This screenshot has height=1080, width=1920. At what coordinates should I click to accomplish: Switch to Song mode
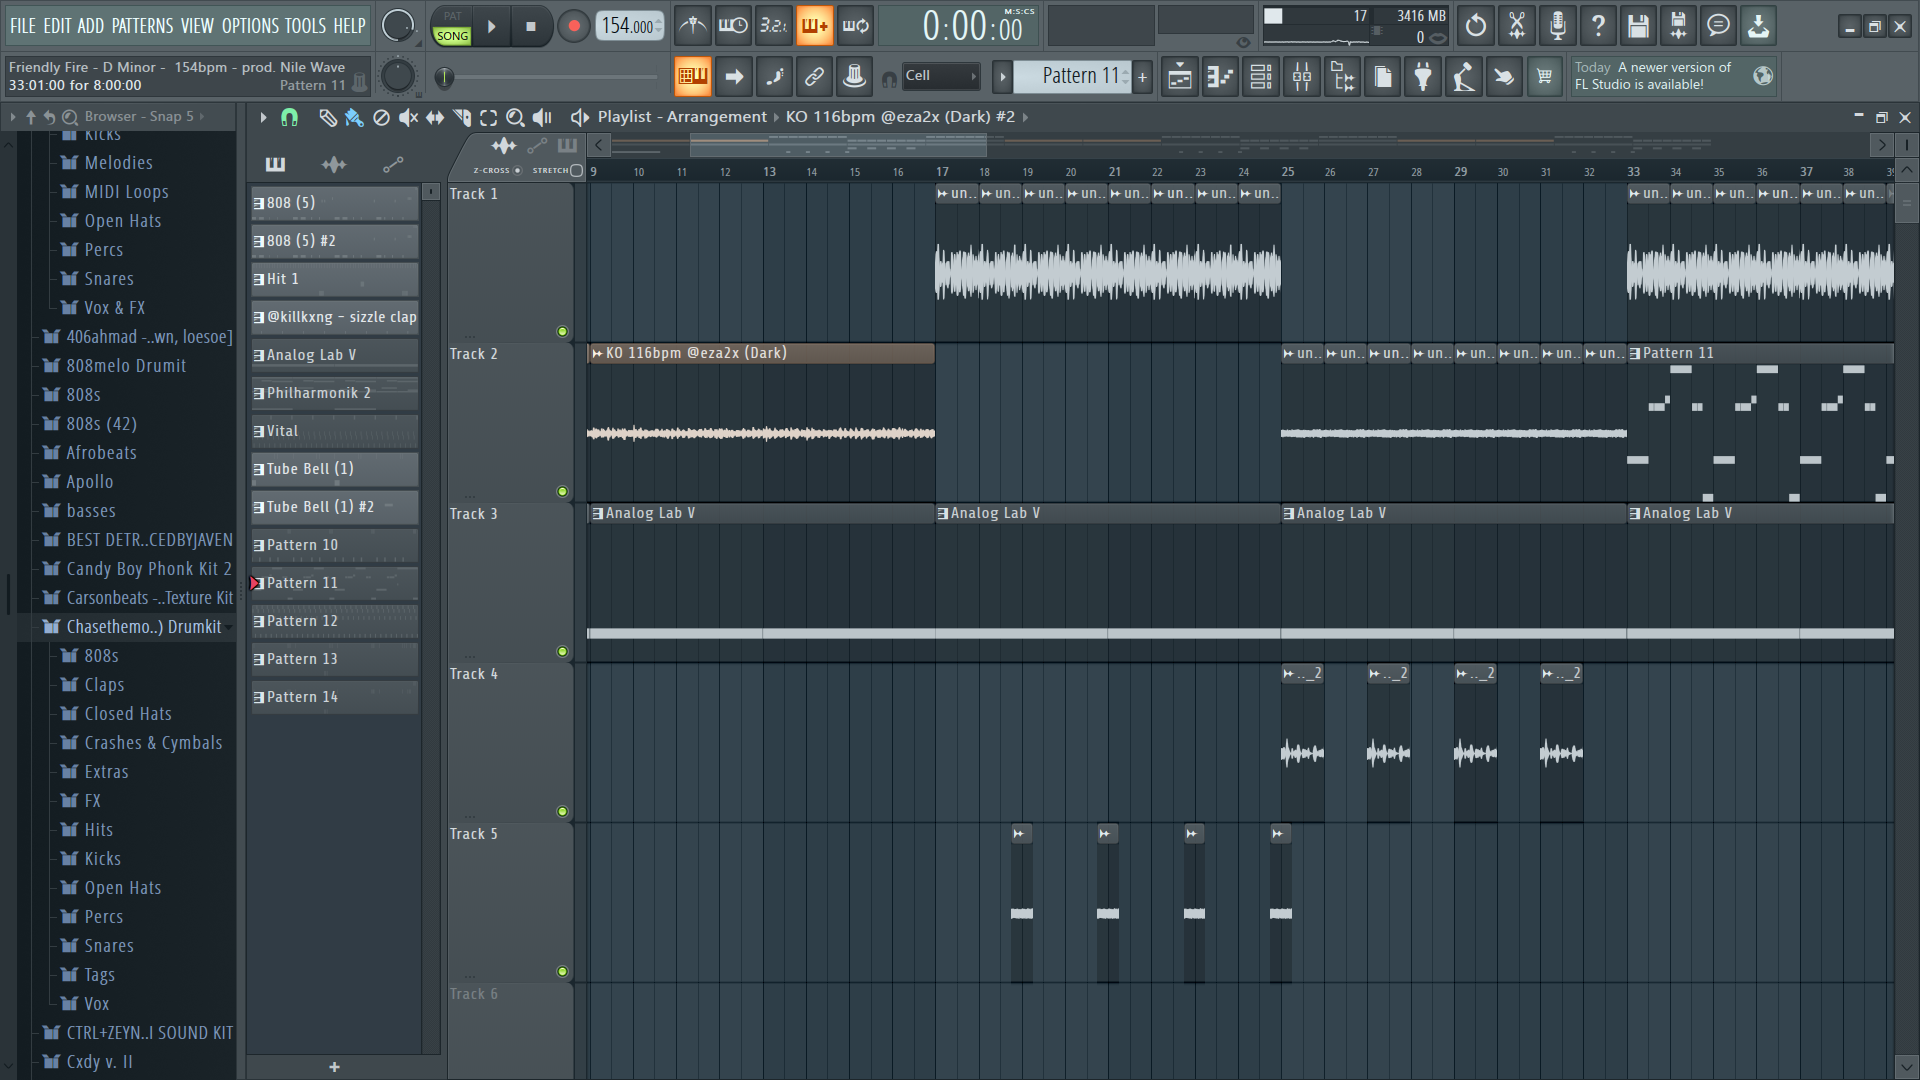click(x=452, y=36)
